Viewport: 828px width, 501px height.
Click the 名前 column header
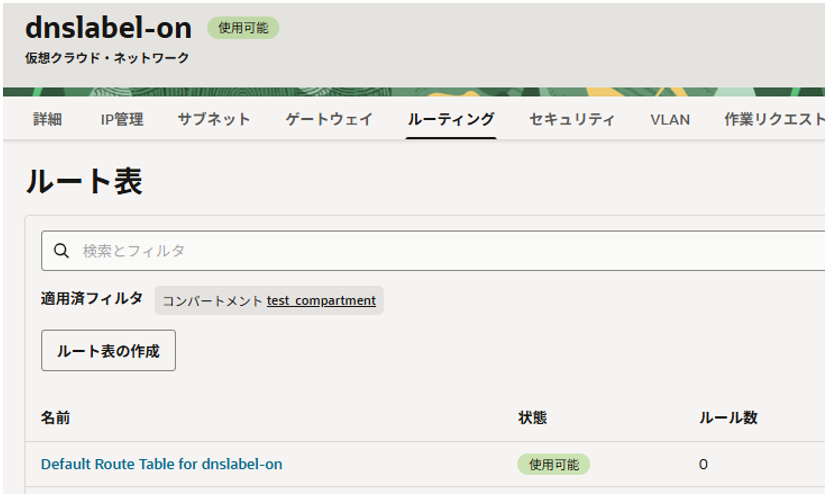click(x=55, y=417)
